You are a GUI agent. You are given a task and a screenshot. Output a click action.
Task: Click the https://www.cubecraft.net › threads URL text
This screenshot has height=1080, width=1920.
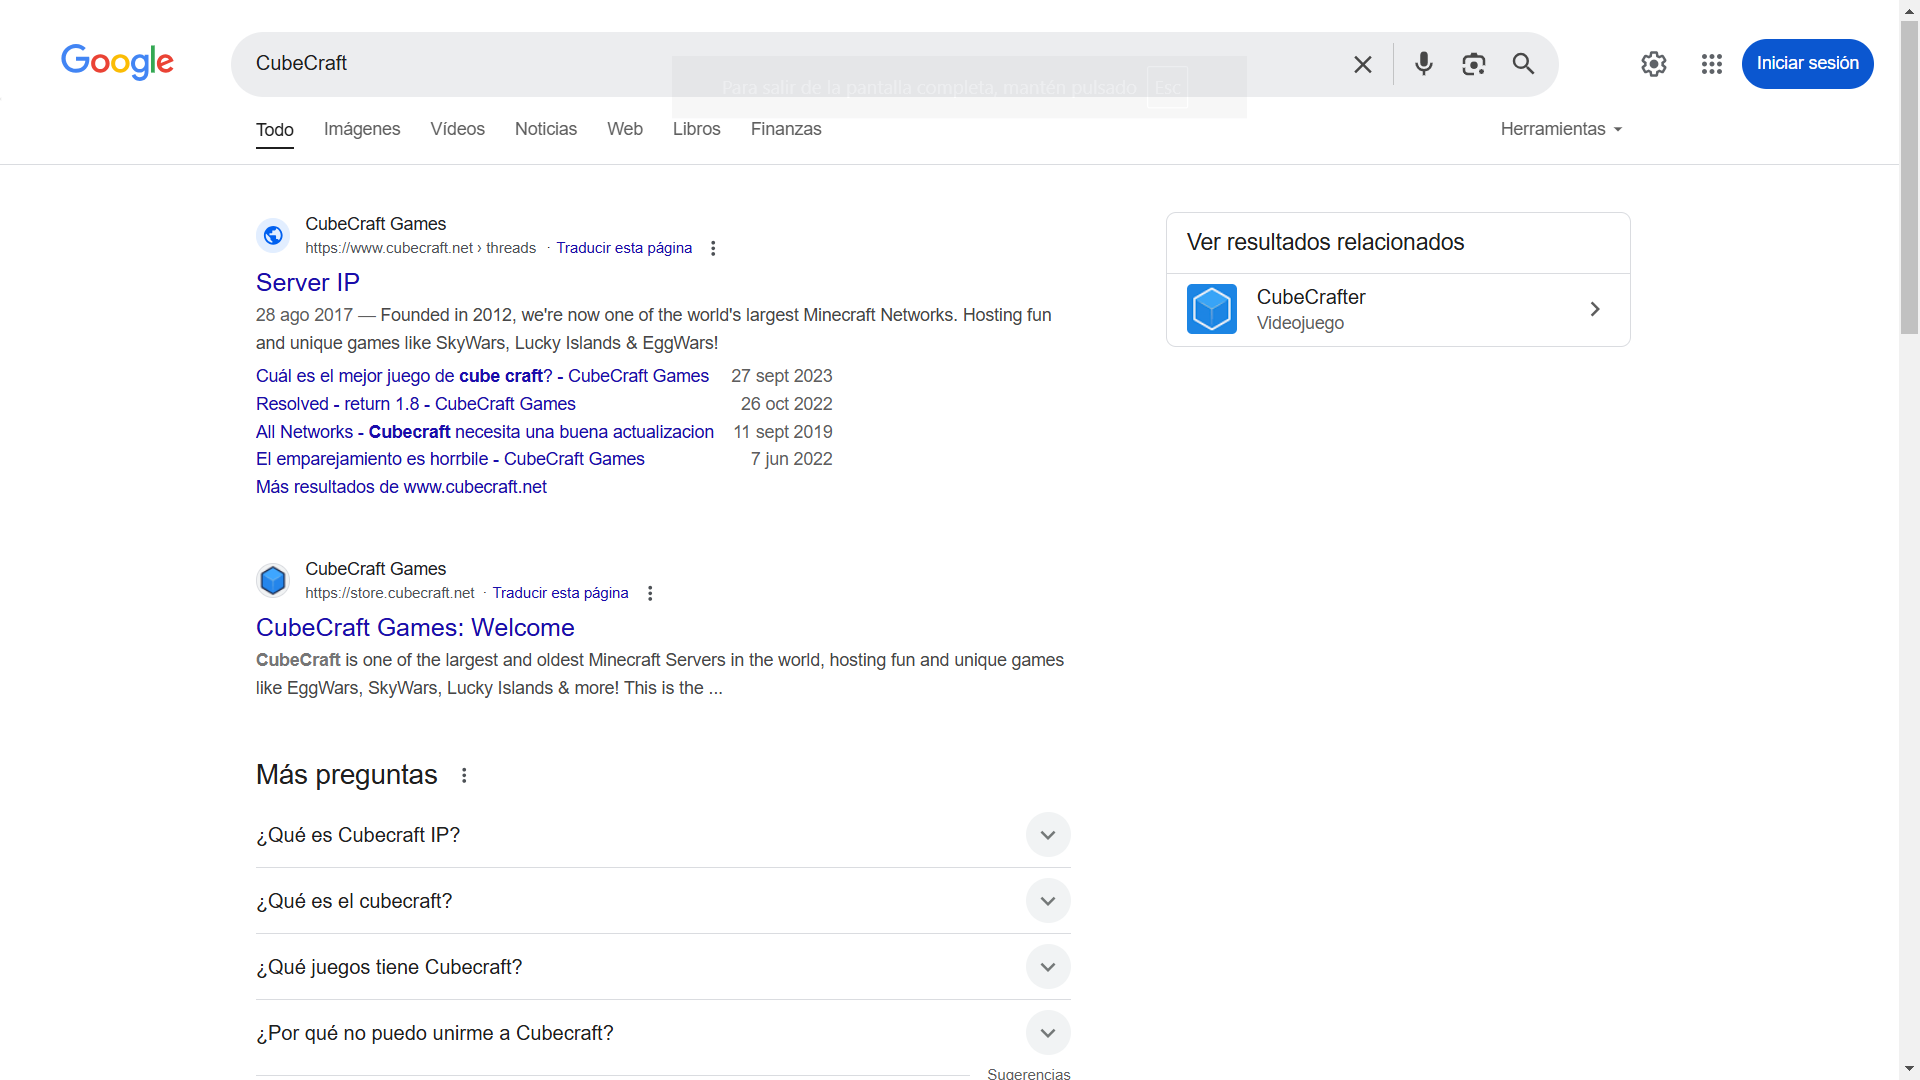coord(421,248)
